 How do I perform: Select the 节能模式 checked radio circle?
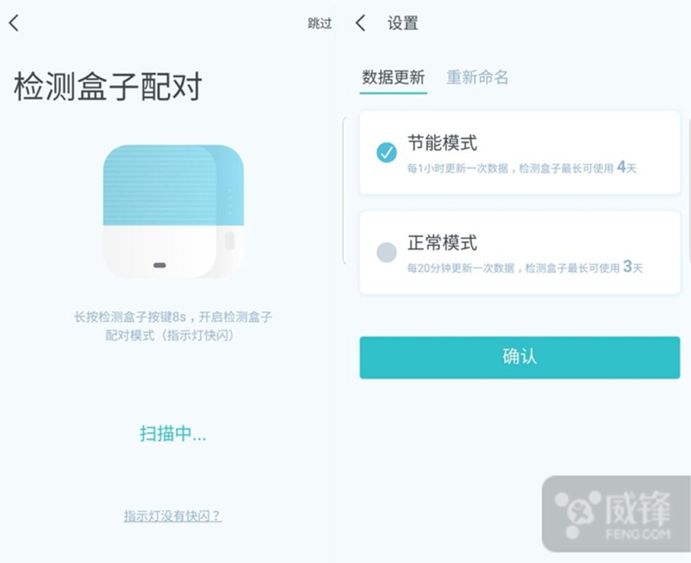386,152
